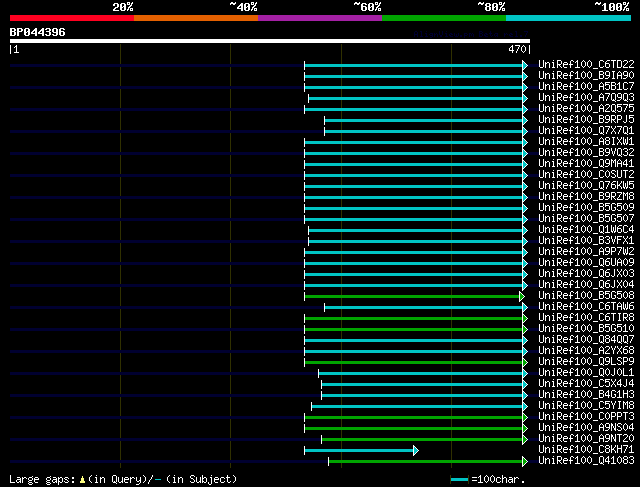Open the UniRef100_Q0J0L1 label
This screenshot has width=640, height=487.
click(x=586, y=373)
